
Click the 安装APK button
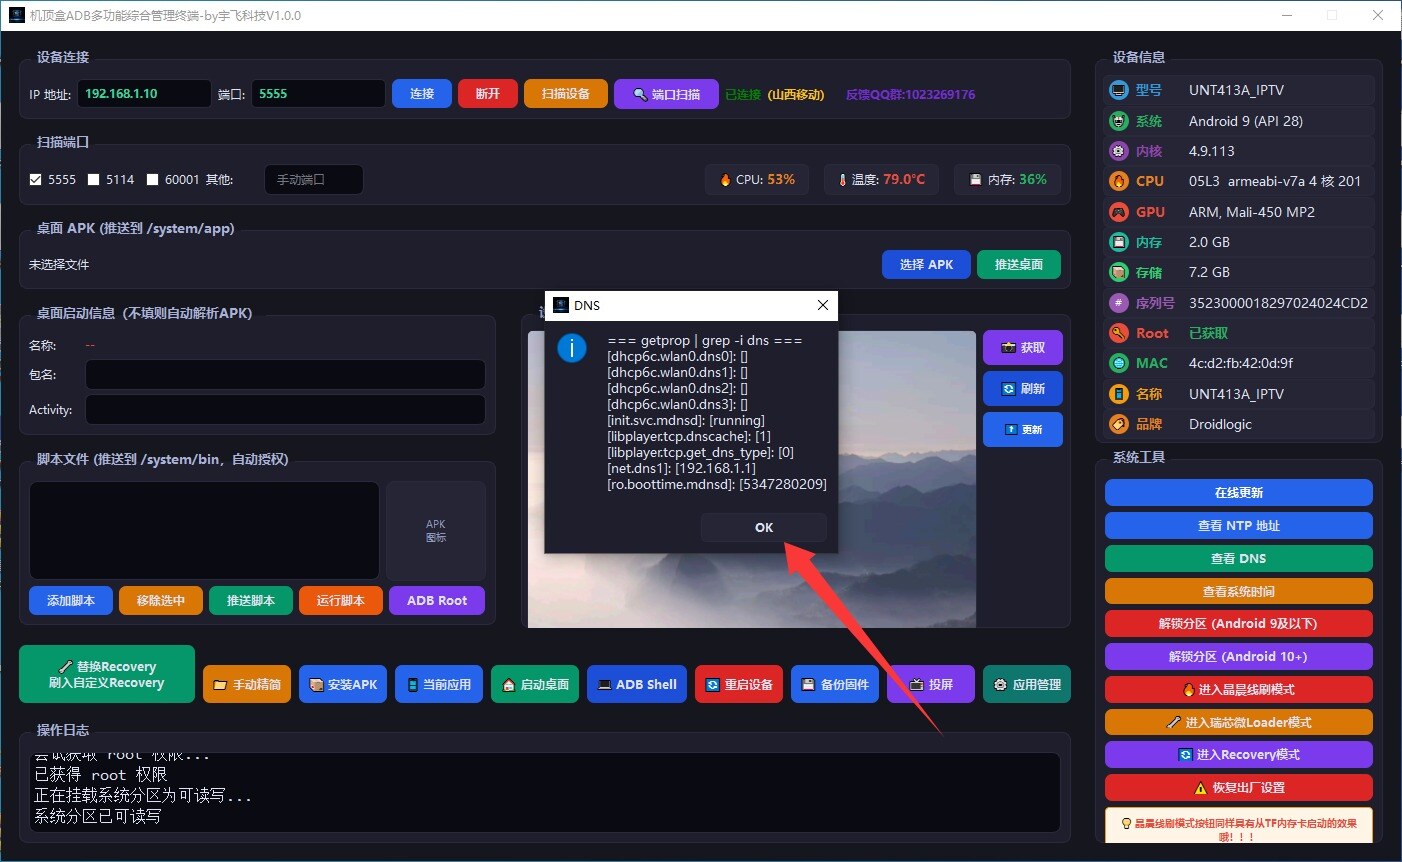343,684
